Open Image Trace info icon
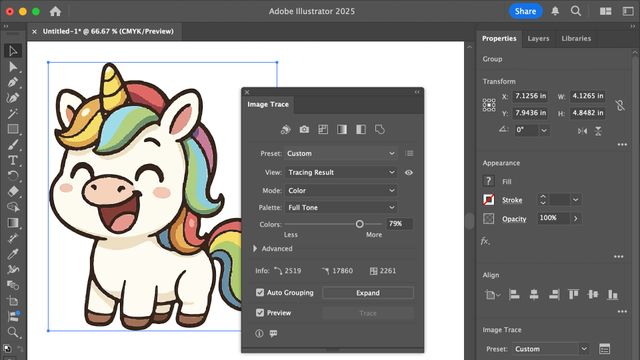Image resolution: width=640 pixels, height=360 pixels. pyautogui.click(x=259, y=333)
